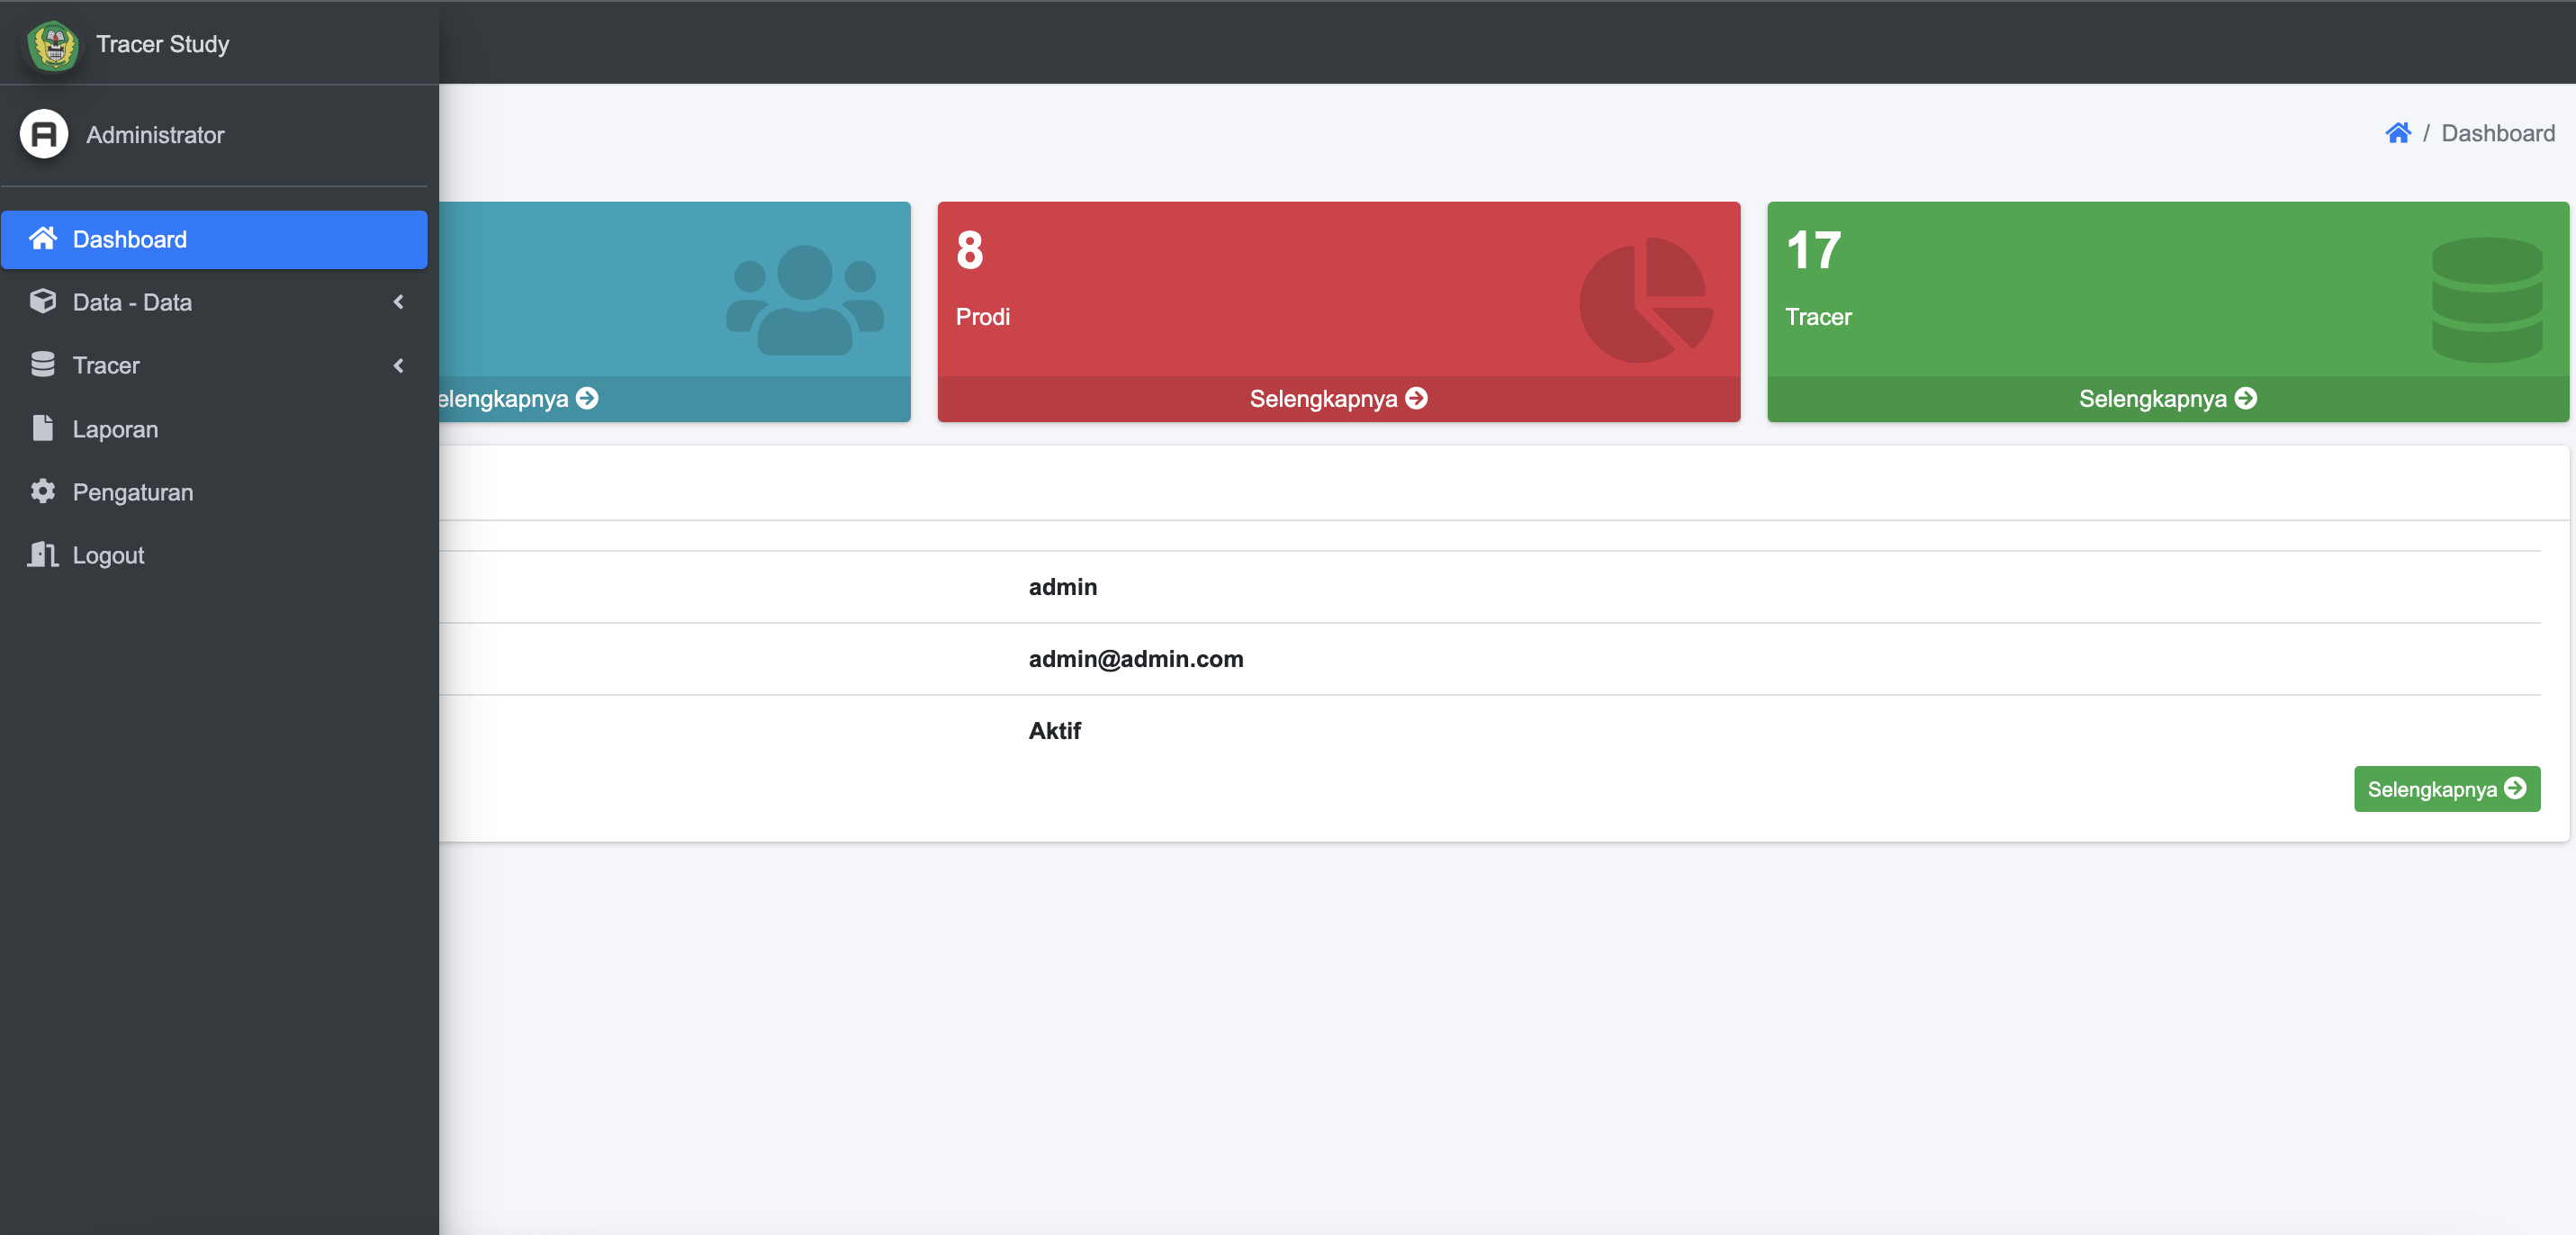The image size is (2576, 1235).
Task: Click the pie chart icon on Prodi card
Action: coord(1645,299)
